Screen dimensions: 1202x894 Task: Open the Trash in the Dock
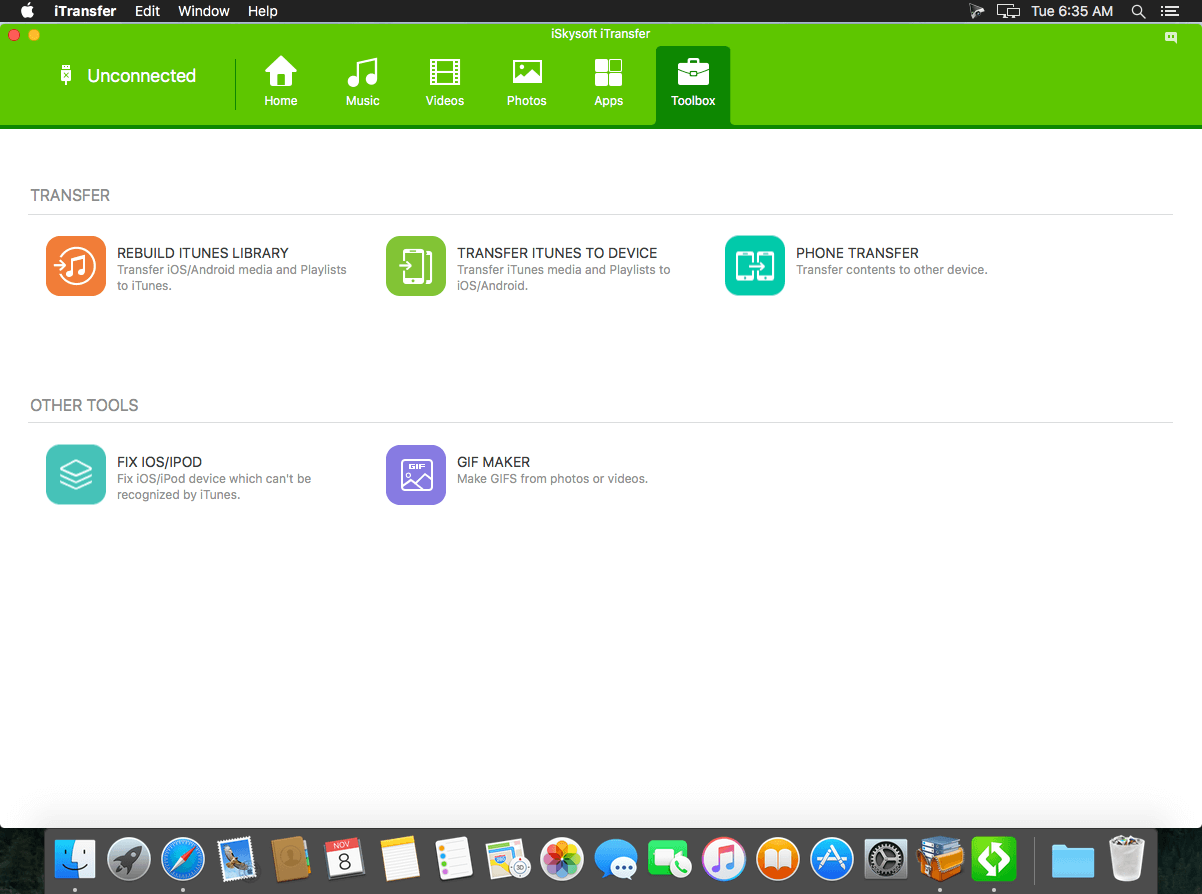1127,859
